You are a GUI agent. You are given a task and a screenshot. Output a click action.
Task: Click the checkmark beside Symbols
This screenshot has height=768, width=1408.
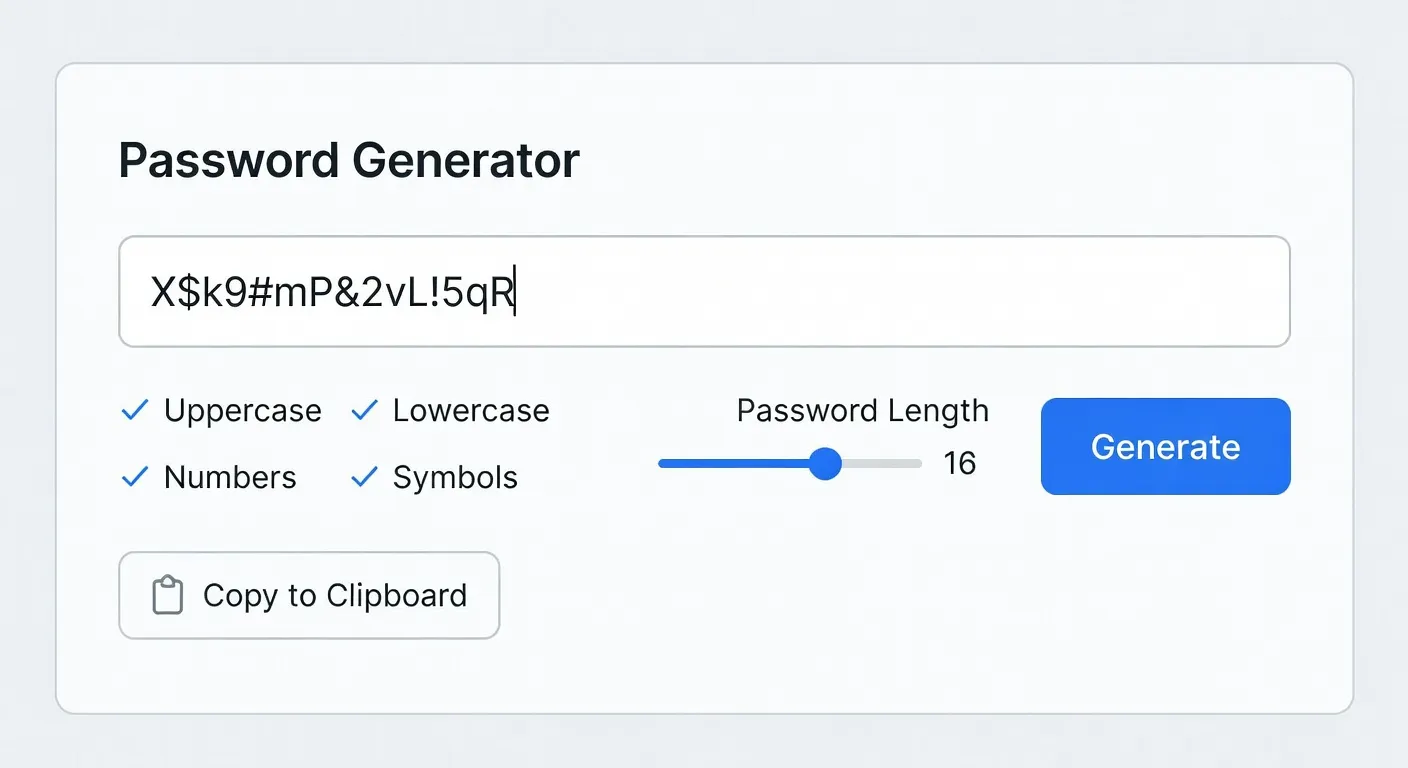point(364,477)
